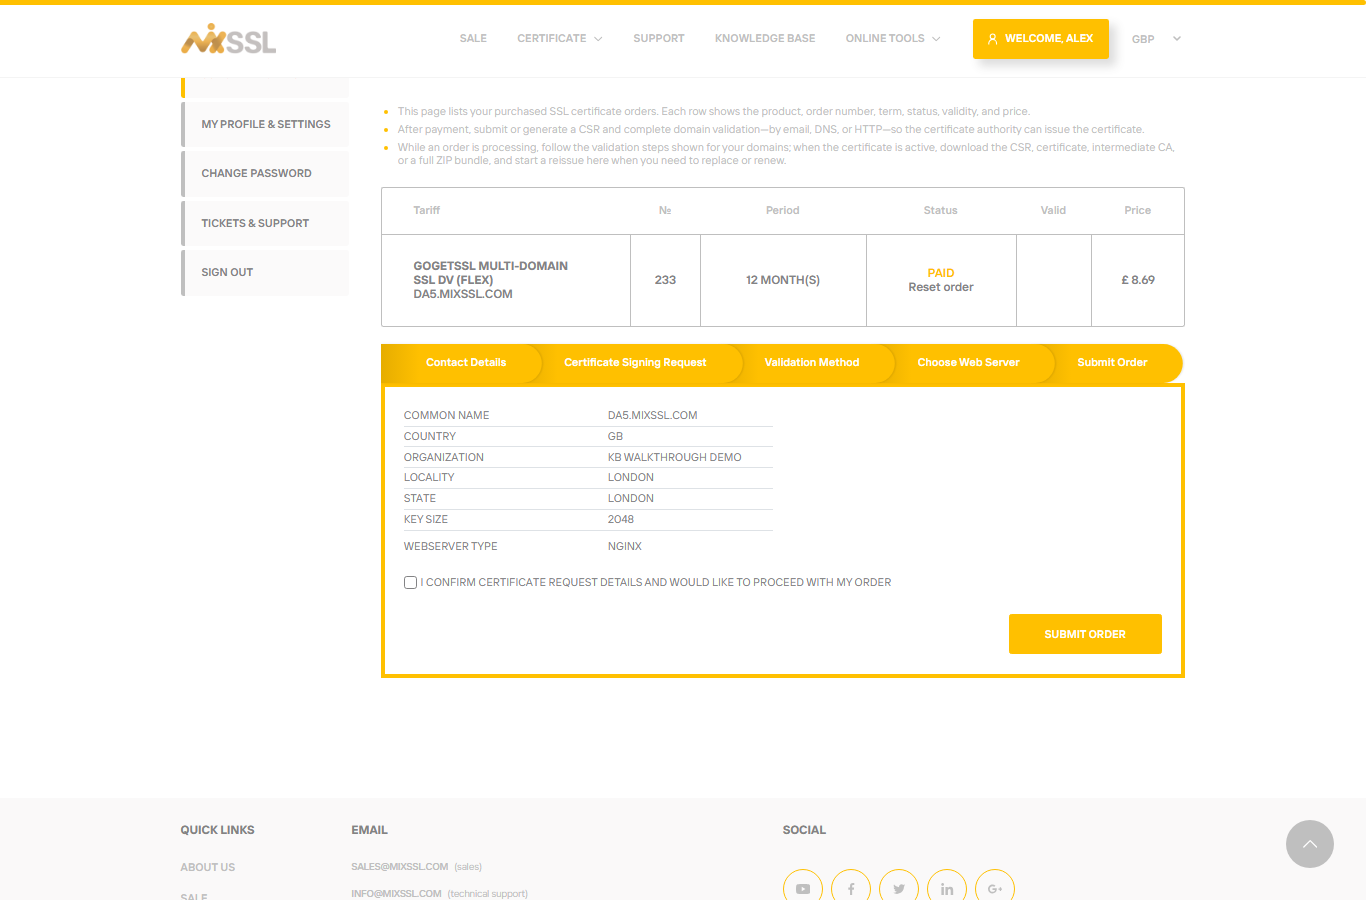Viewport: 1366px width, 900px height.
Task: Open Change Password in sidebar
Action: (265, 173)
